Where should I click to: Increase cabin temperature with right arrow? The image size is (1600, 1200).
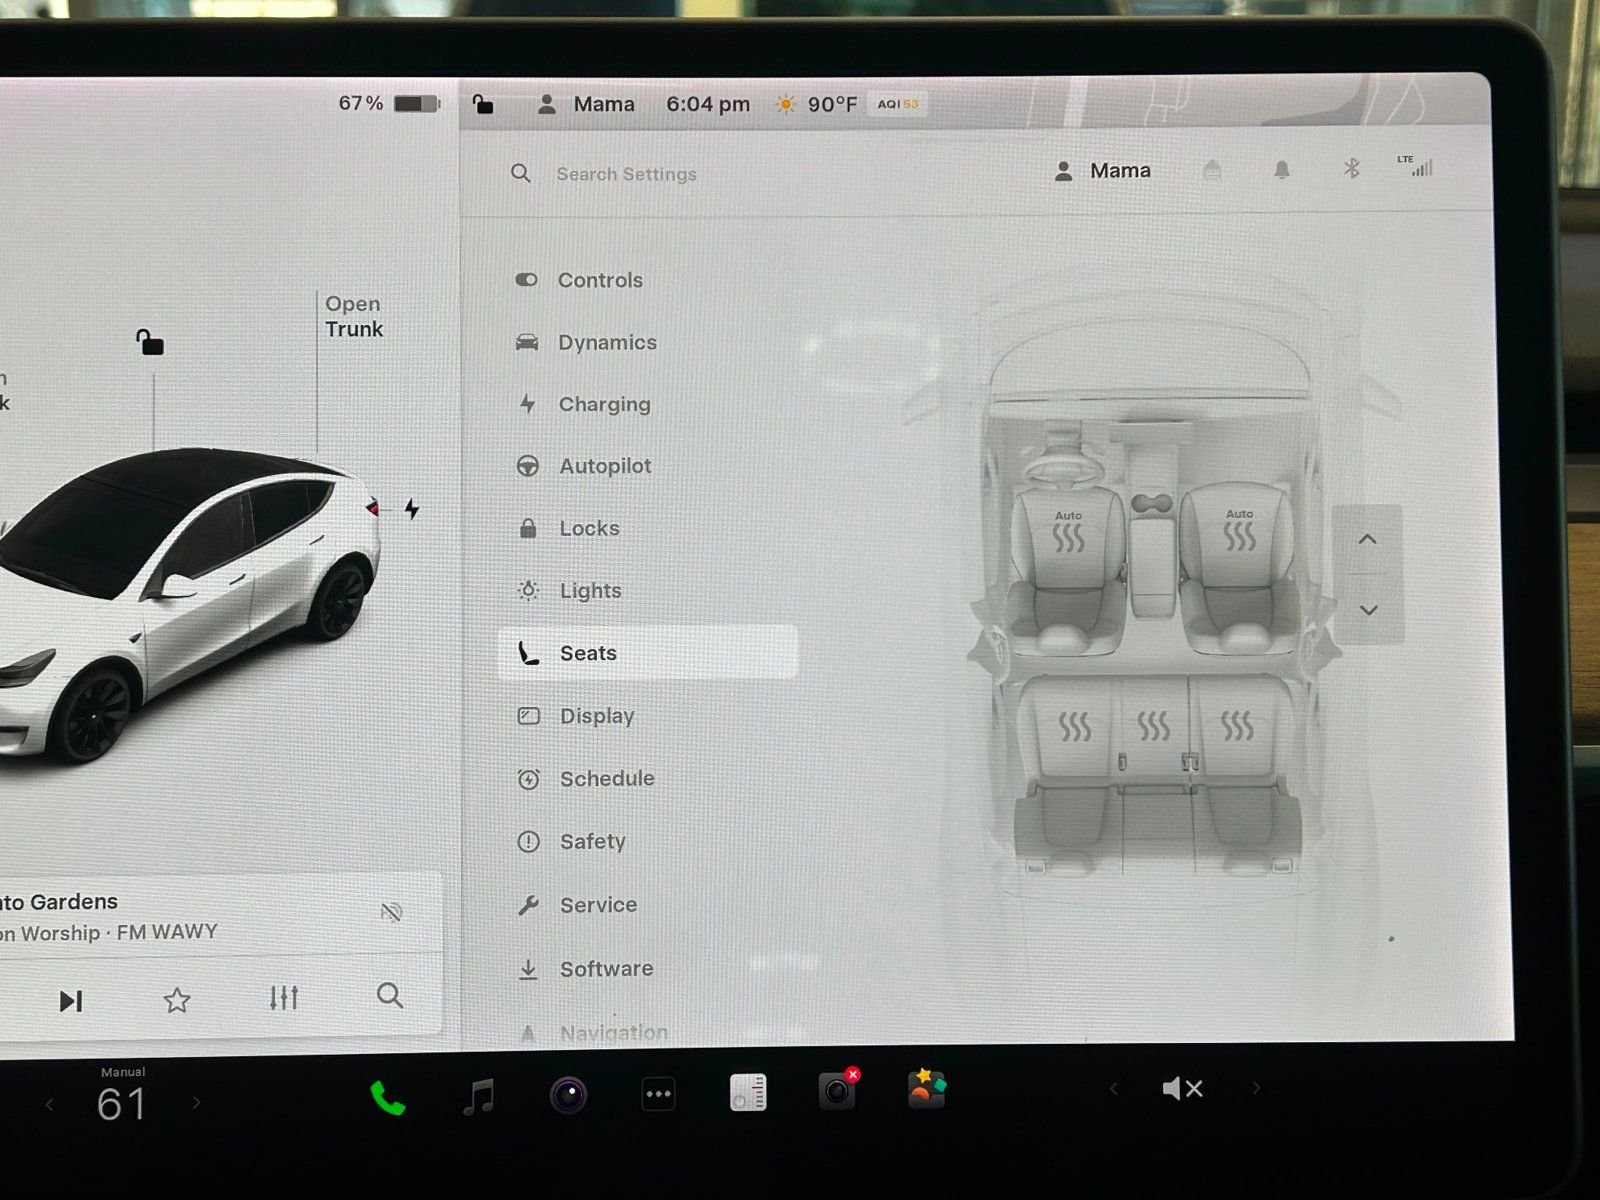(197, 1103)
